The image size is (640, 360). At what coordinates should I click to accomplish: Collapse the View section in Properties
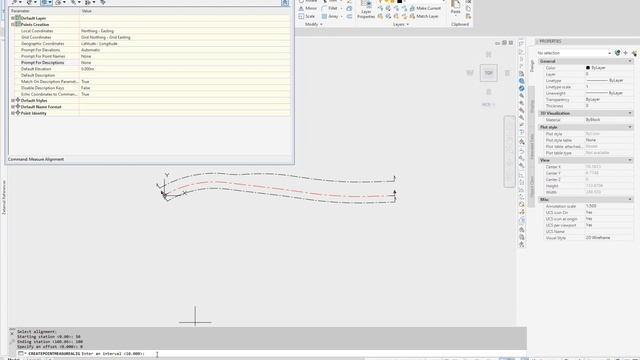(x=630, y=160)
